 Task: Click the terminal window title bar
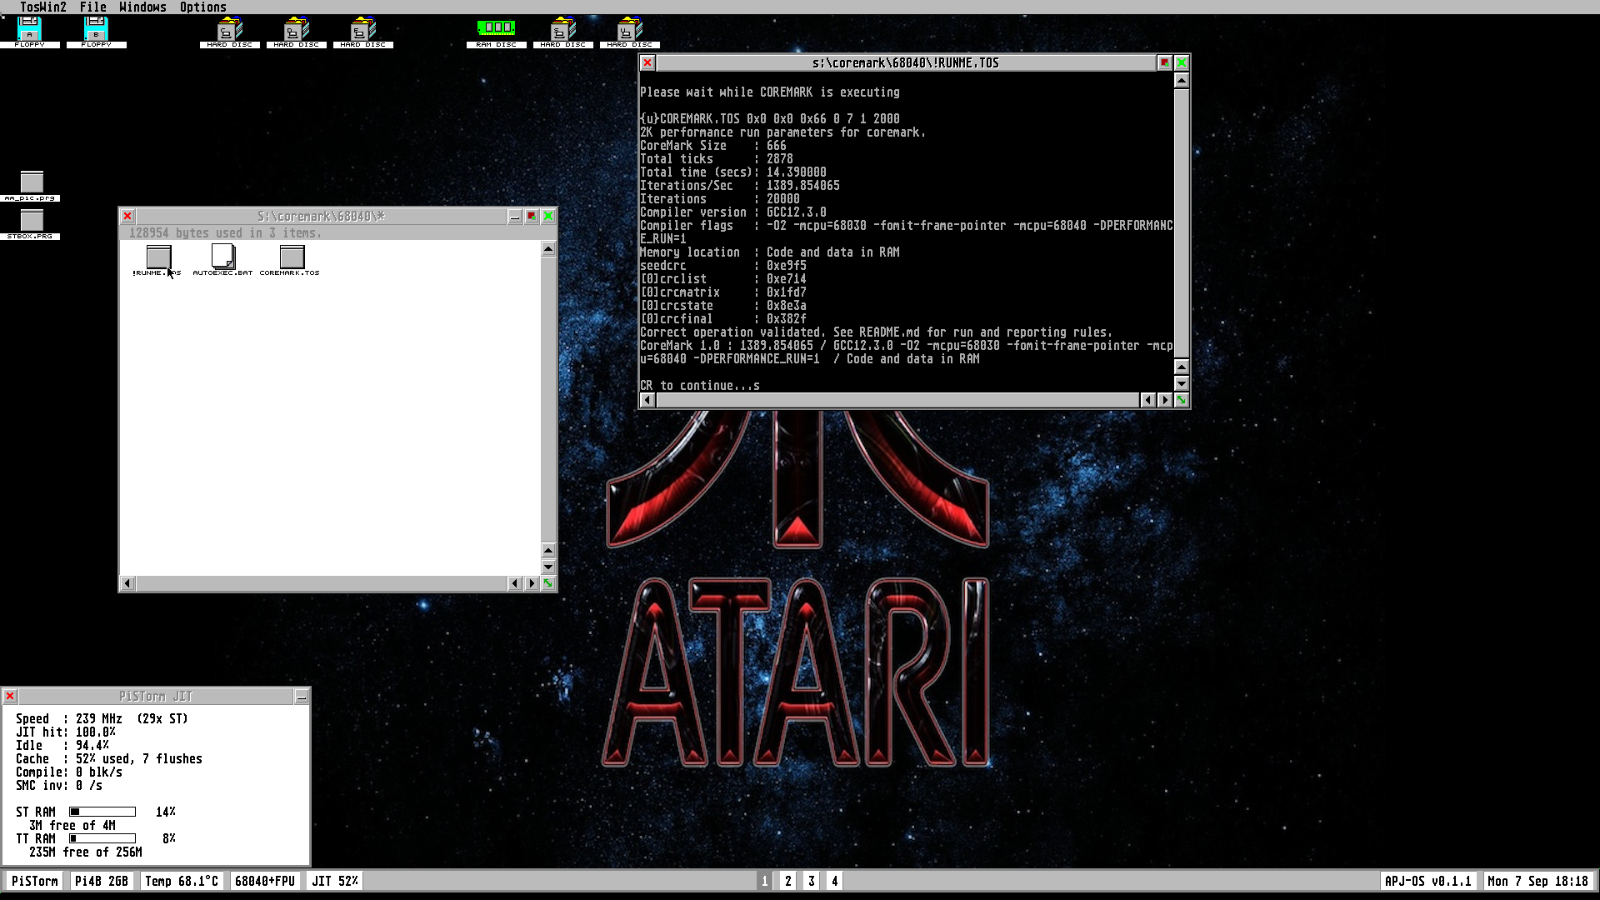click(906, 63)
